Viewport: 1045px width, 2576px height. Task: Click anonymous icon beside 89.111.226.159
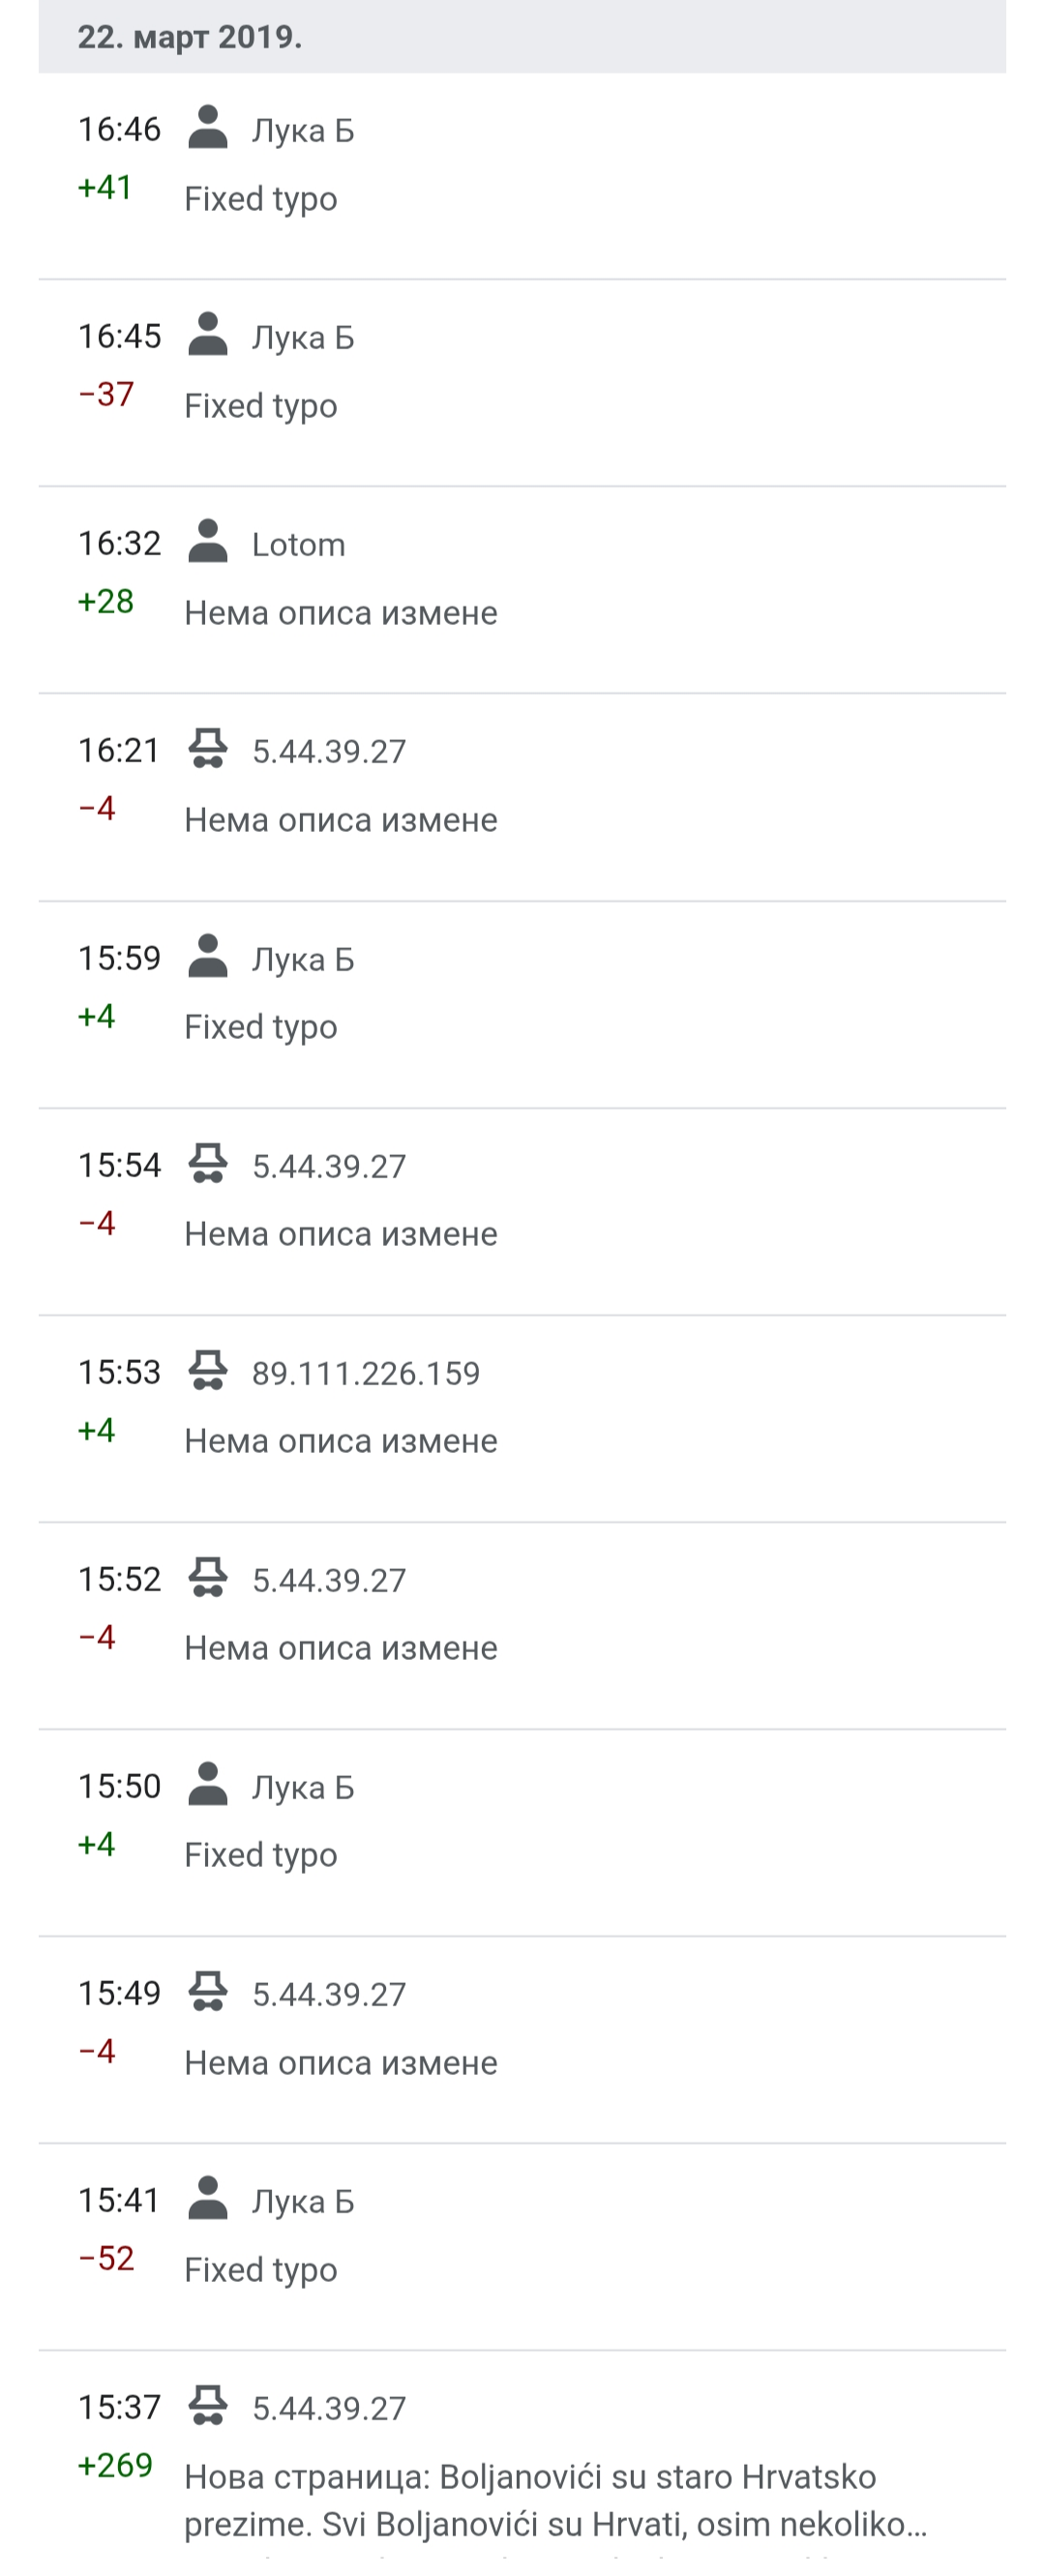tap(208, 1371)
